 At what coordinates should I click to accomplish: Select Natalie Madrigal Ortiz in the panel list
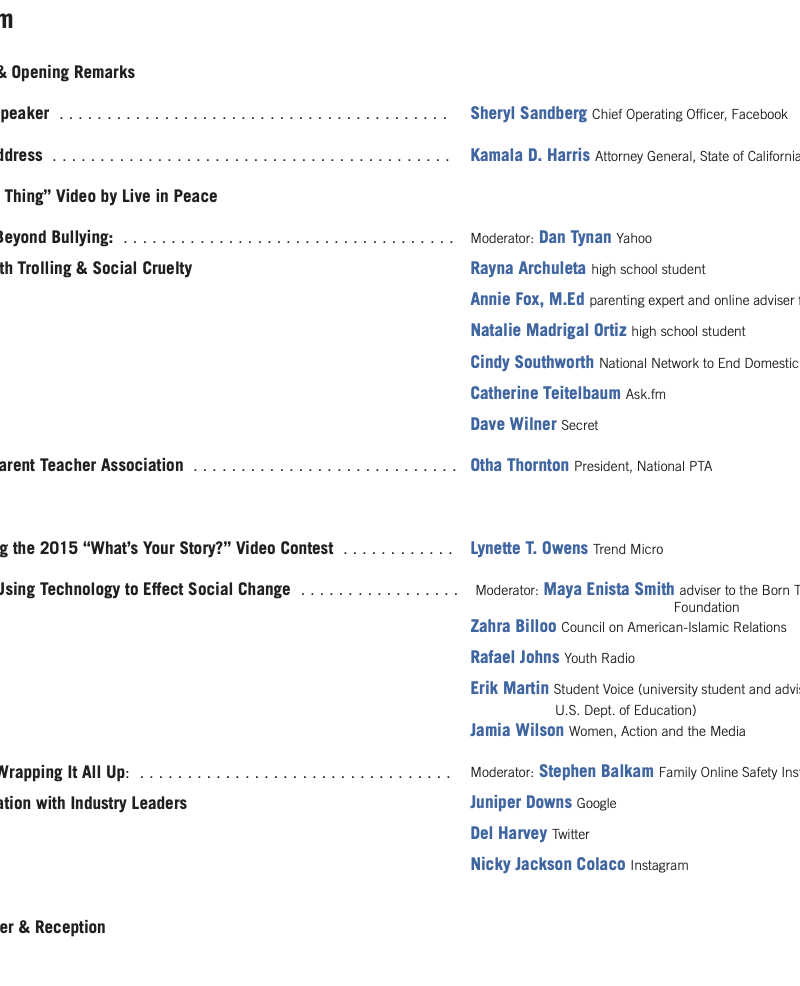pyautogui.click(x=548, y=331)
